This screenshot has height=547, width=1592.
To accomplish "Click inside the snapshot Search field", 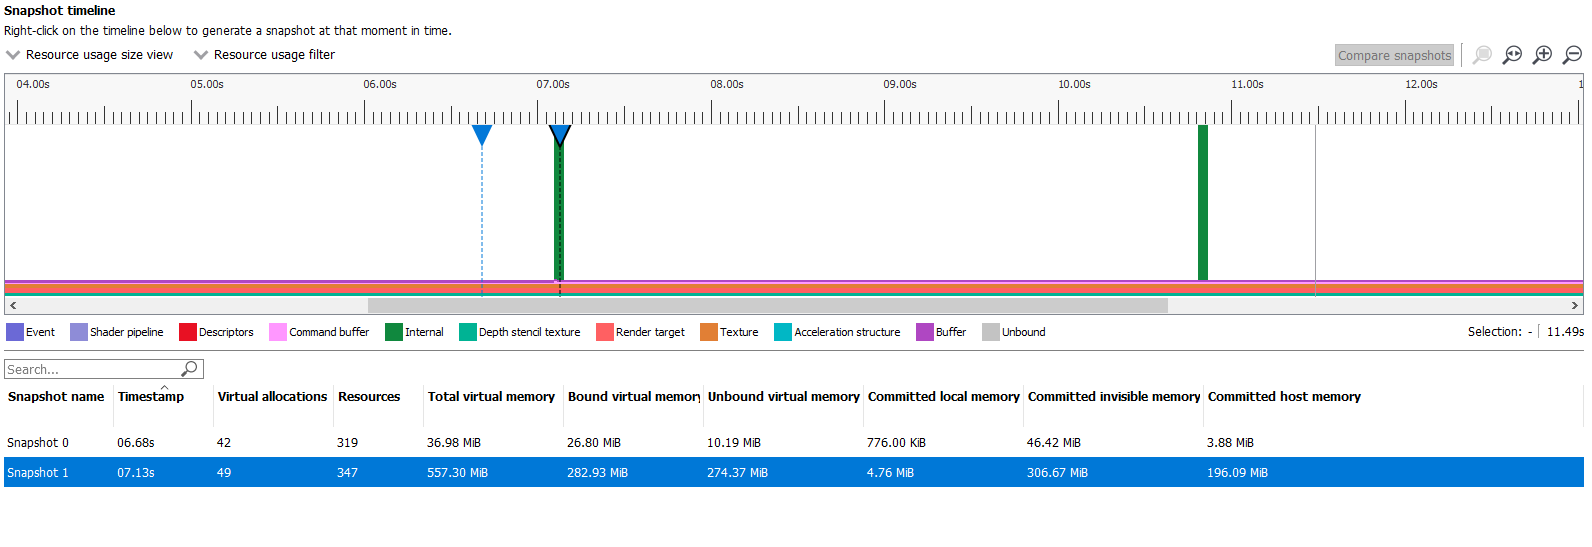I will point(90,369).
